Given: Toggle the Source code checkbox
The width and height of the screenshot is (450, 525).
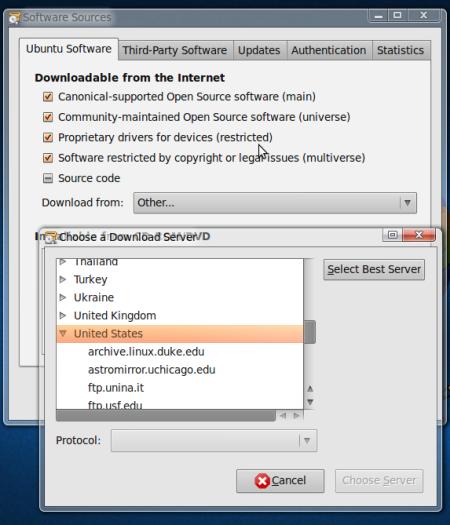Looking at the screenshot, I should tap(48, 178).
